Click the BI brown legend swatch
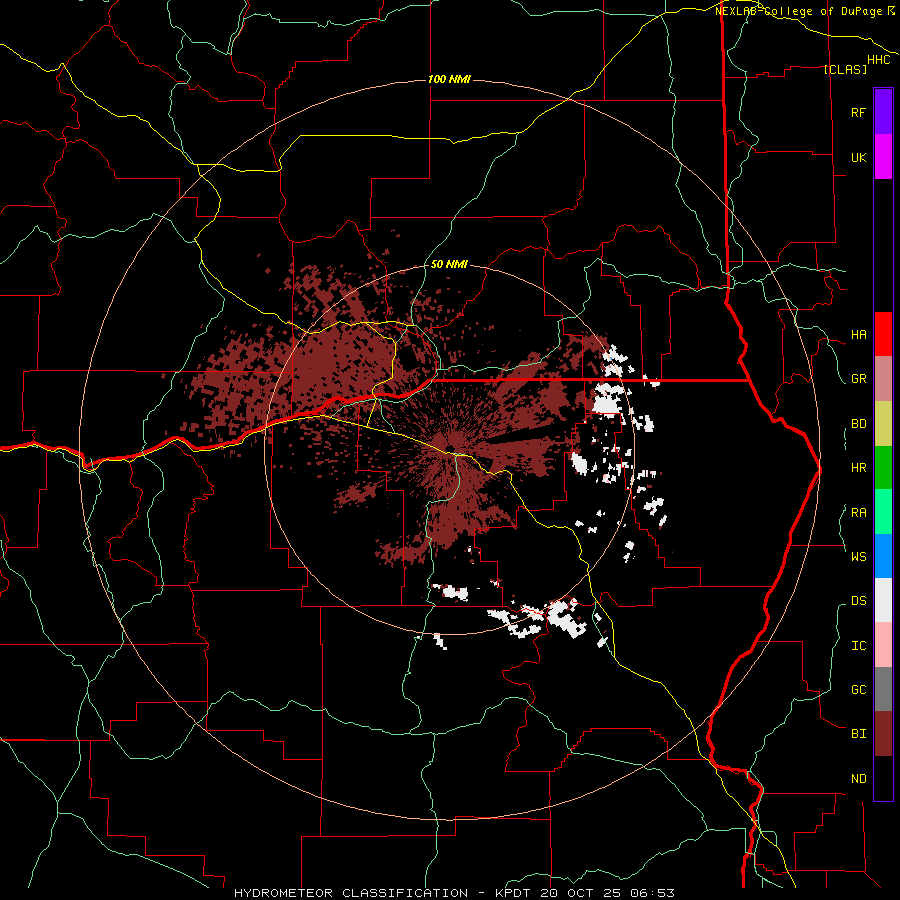This screenshot has width=900, height=900. (x=883, y=734)
